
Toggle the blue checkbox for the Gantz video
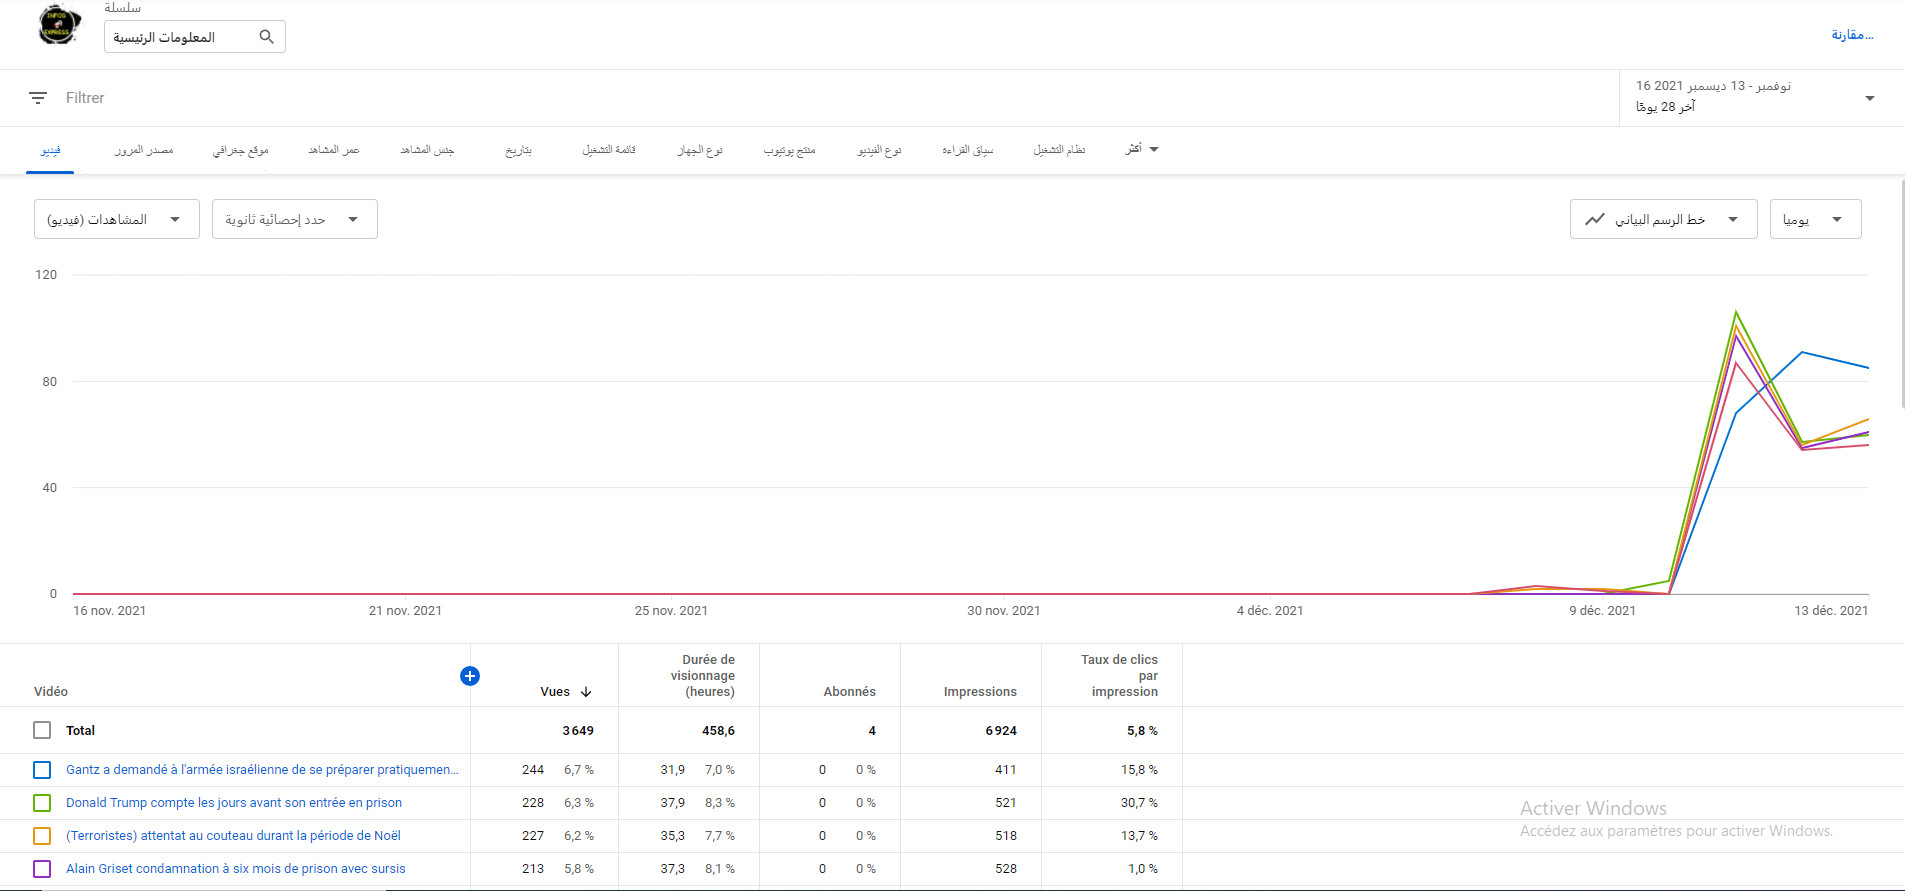[x=42, y=770]
